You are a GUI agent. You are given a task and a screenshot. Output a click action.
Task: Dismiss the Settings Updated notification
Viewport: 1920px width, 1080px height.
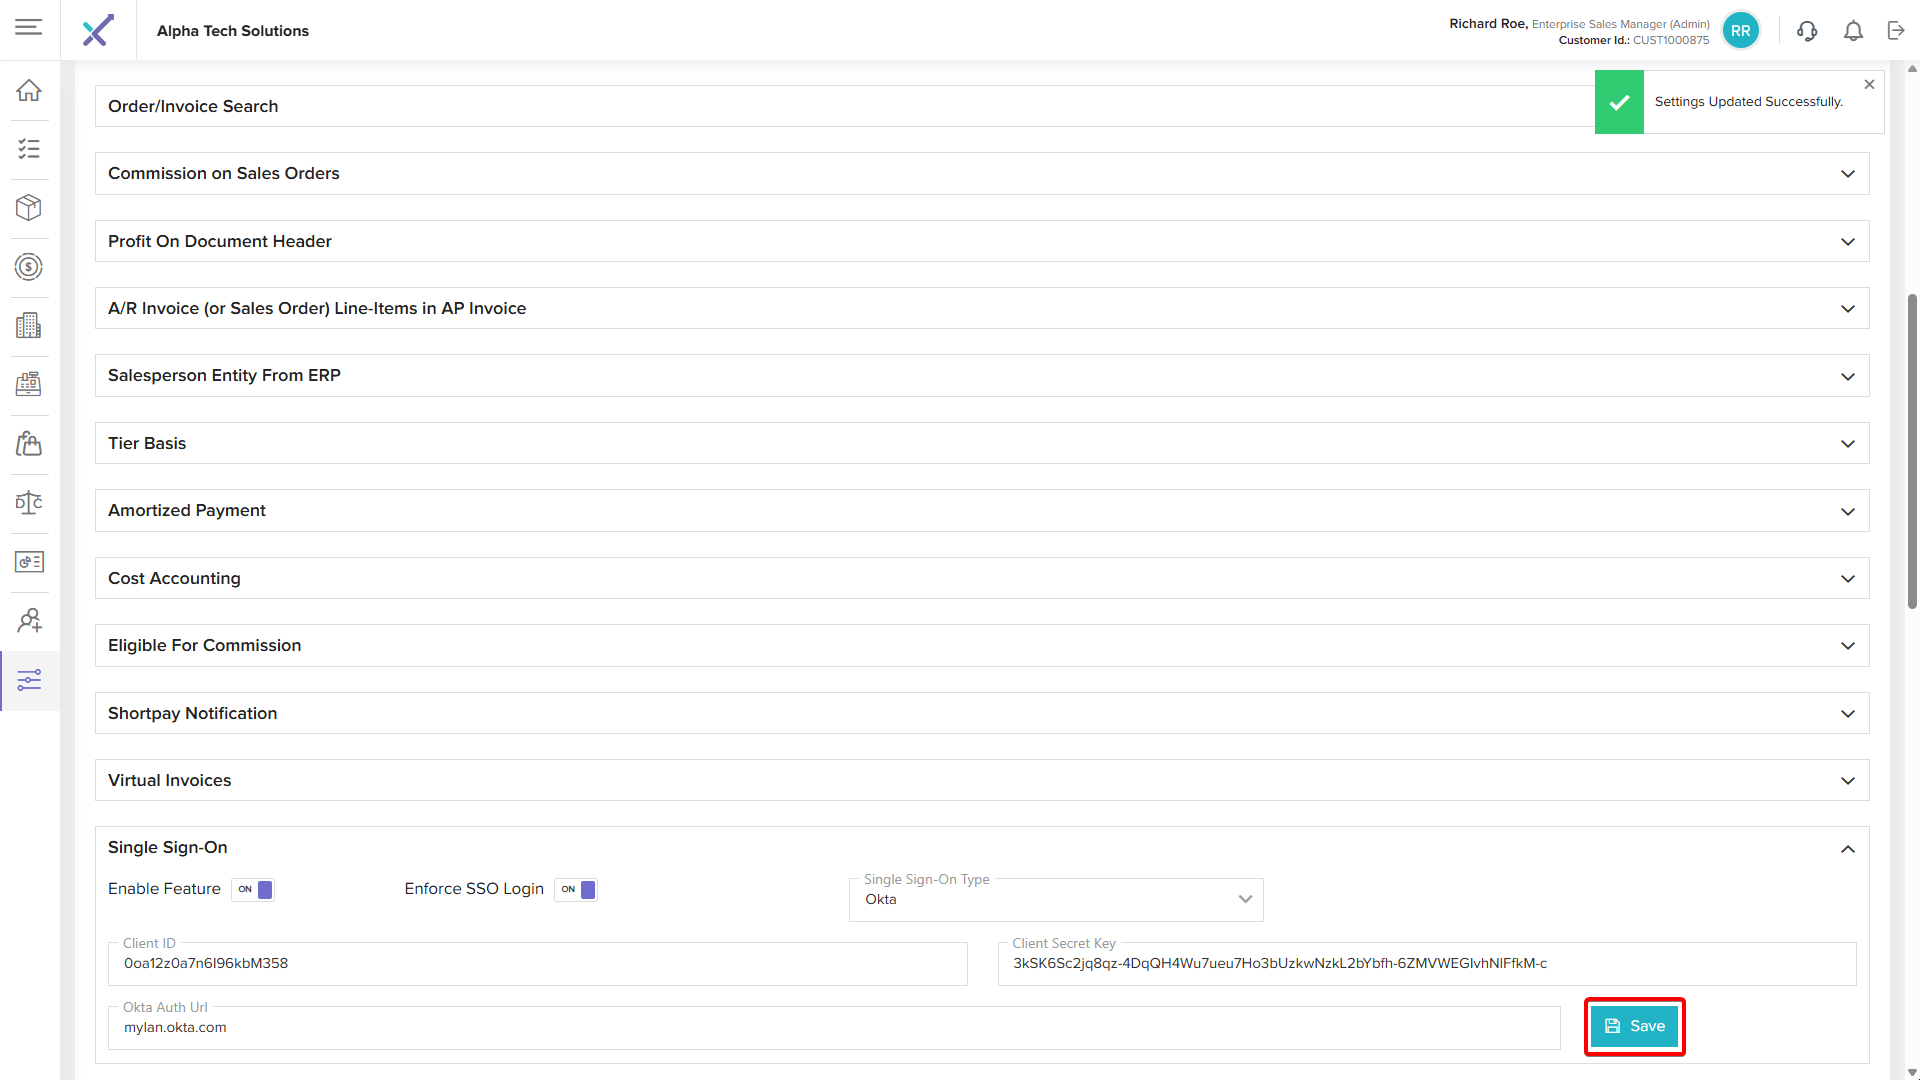(1869, 85)
